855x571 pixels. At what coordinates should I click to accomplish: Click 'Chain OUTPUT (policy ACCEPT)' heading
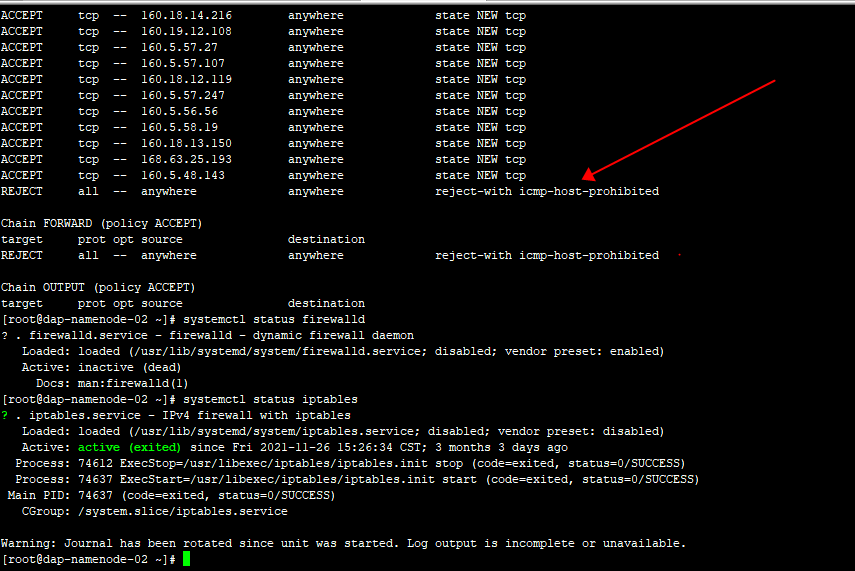(98, 287)
